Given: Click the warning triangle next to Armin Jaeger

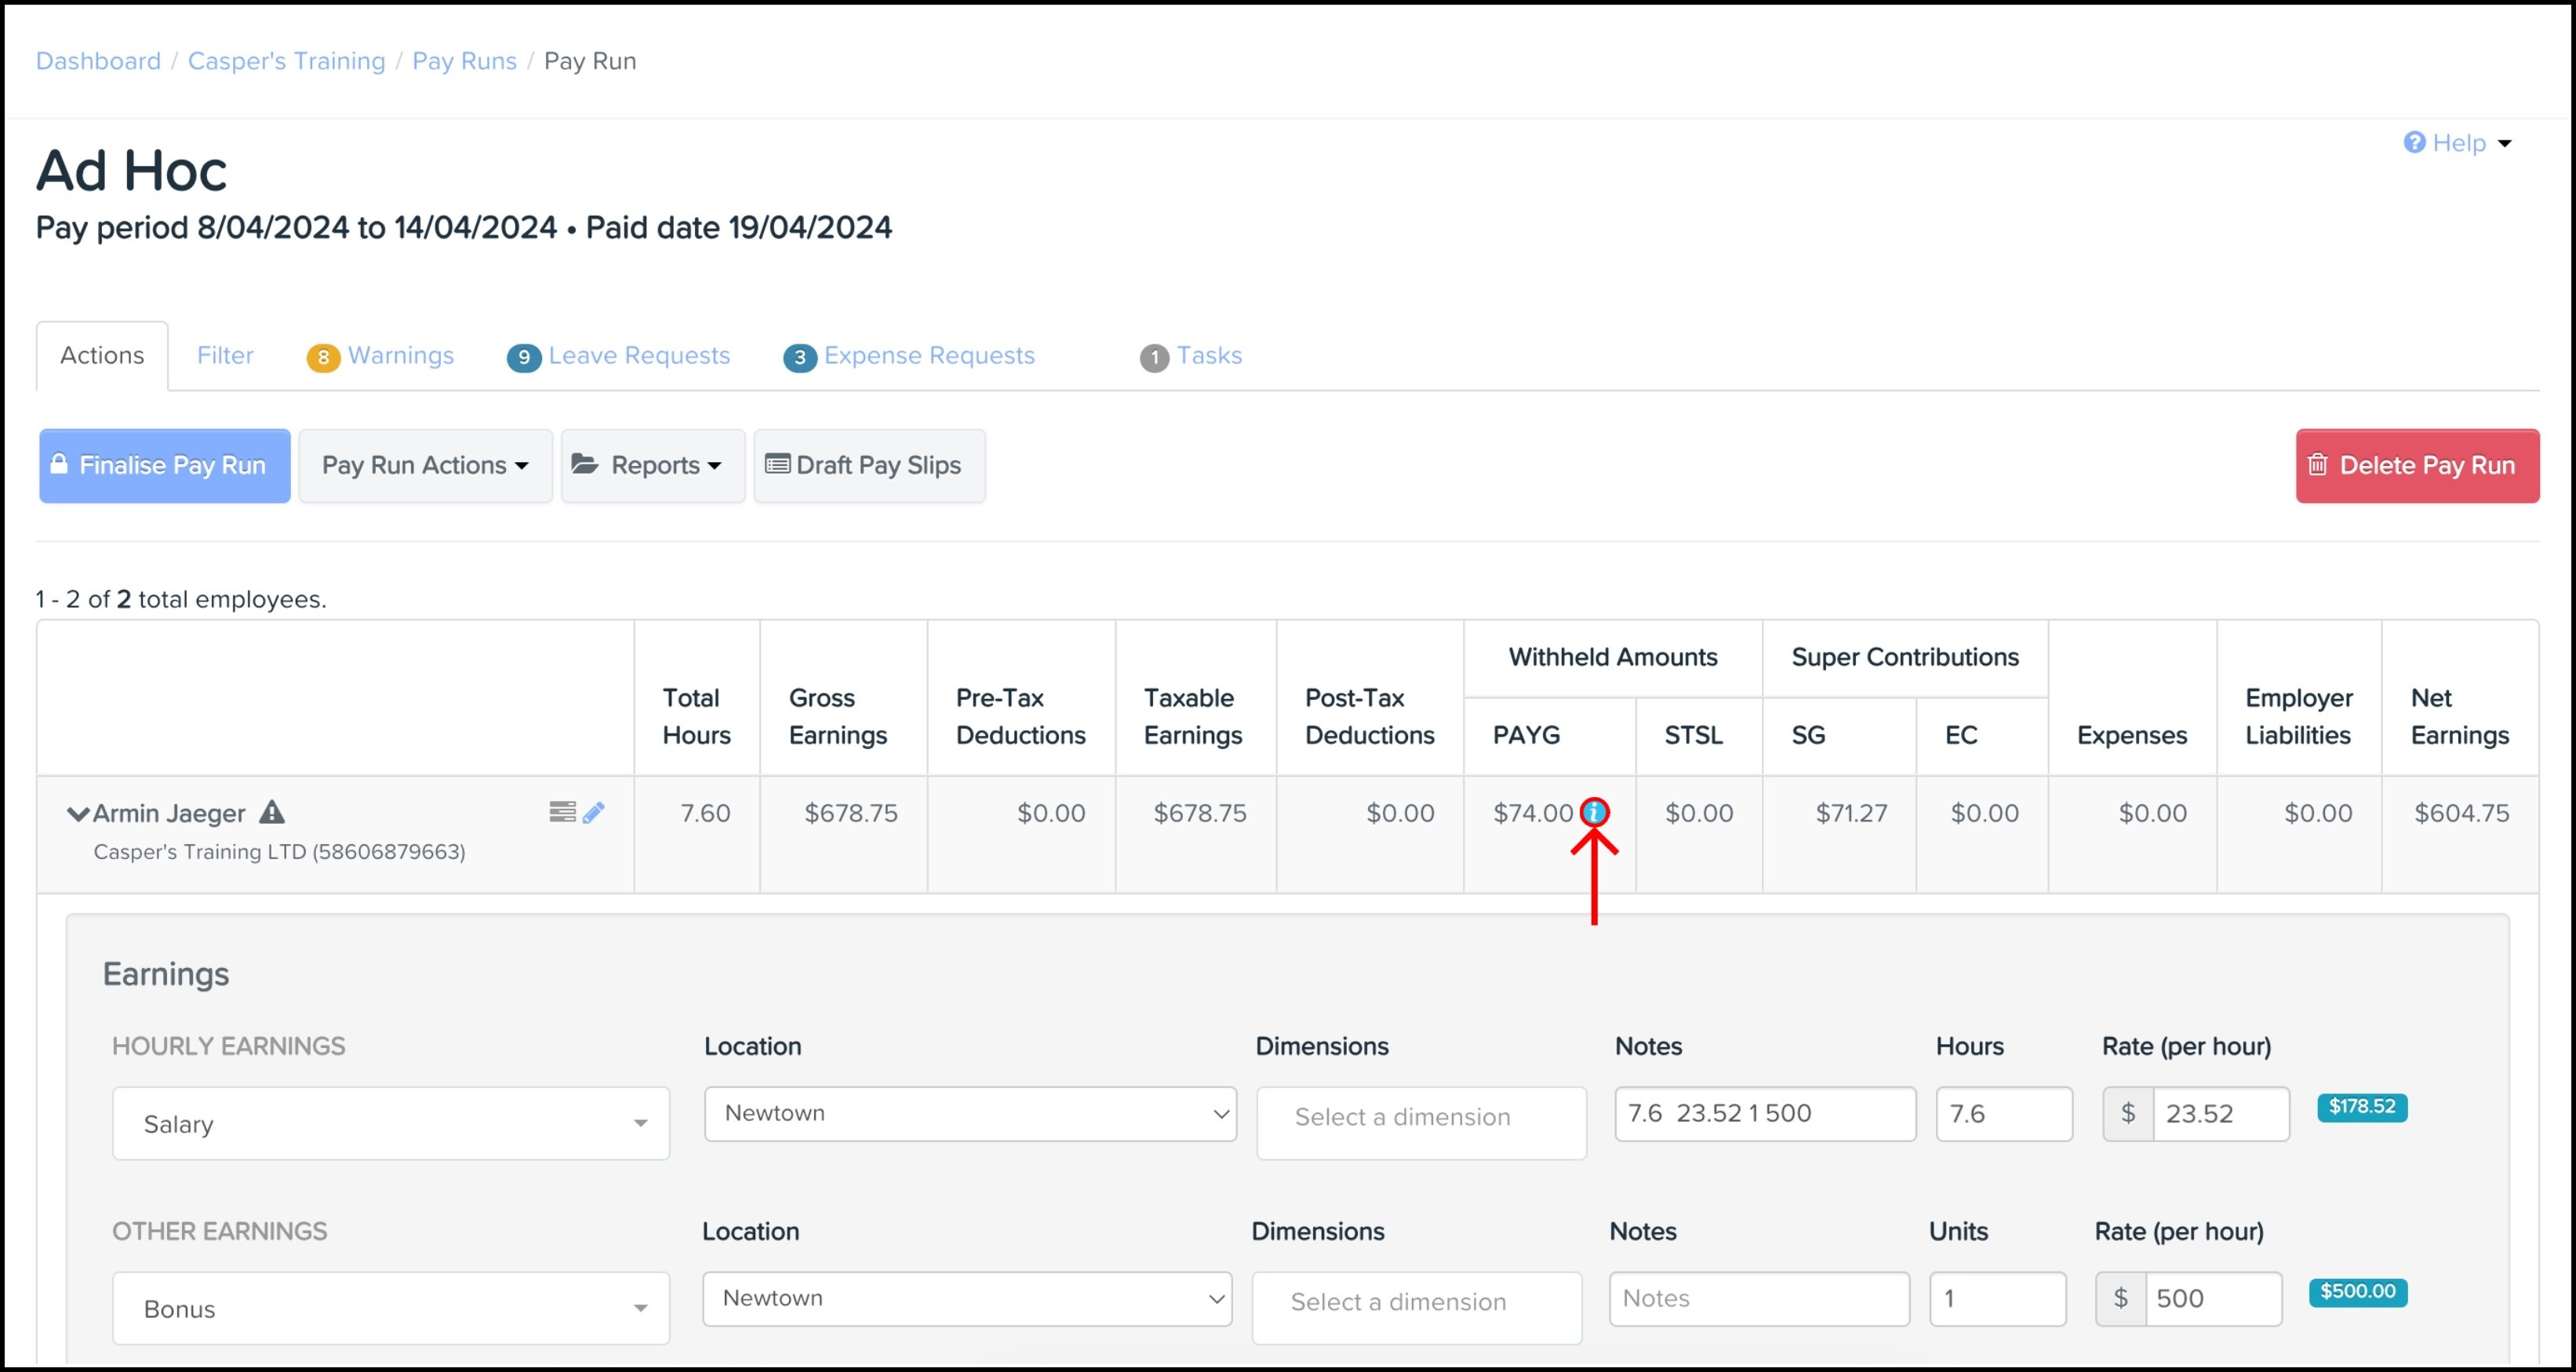Looking at the screenshot, I should (273, 812).
